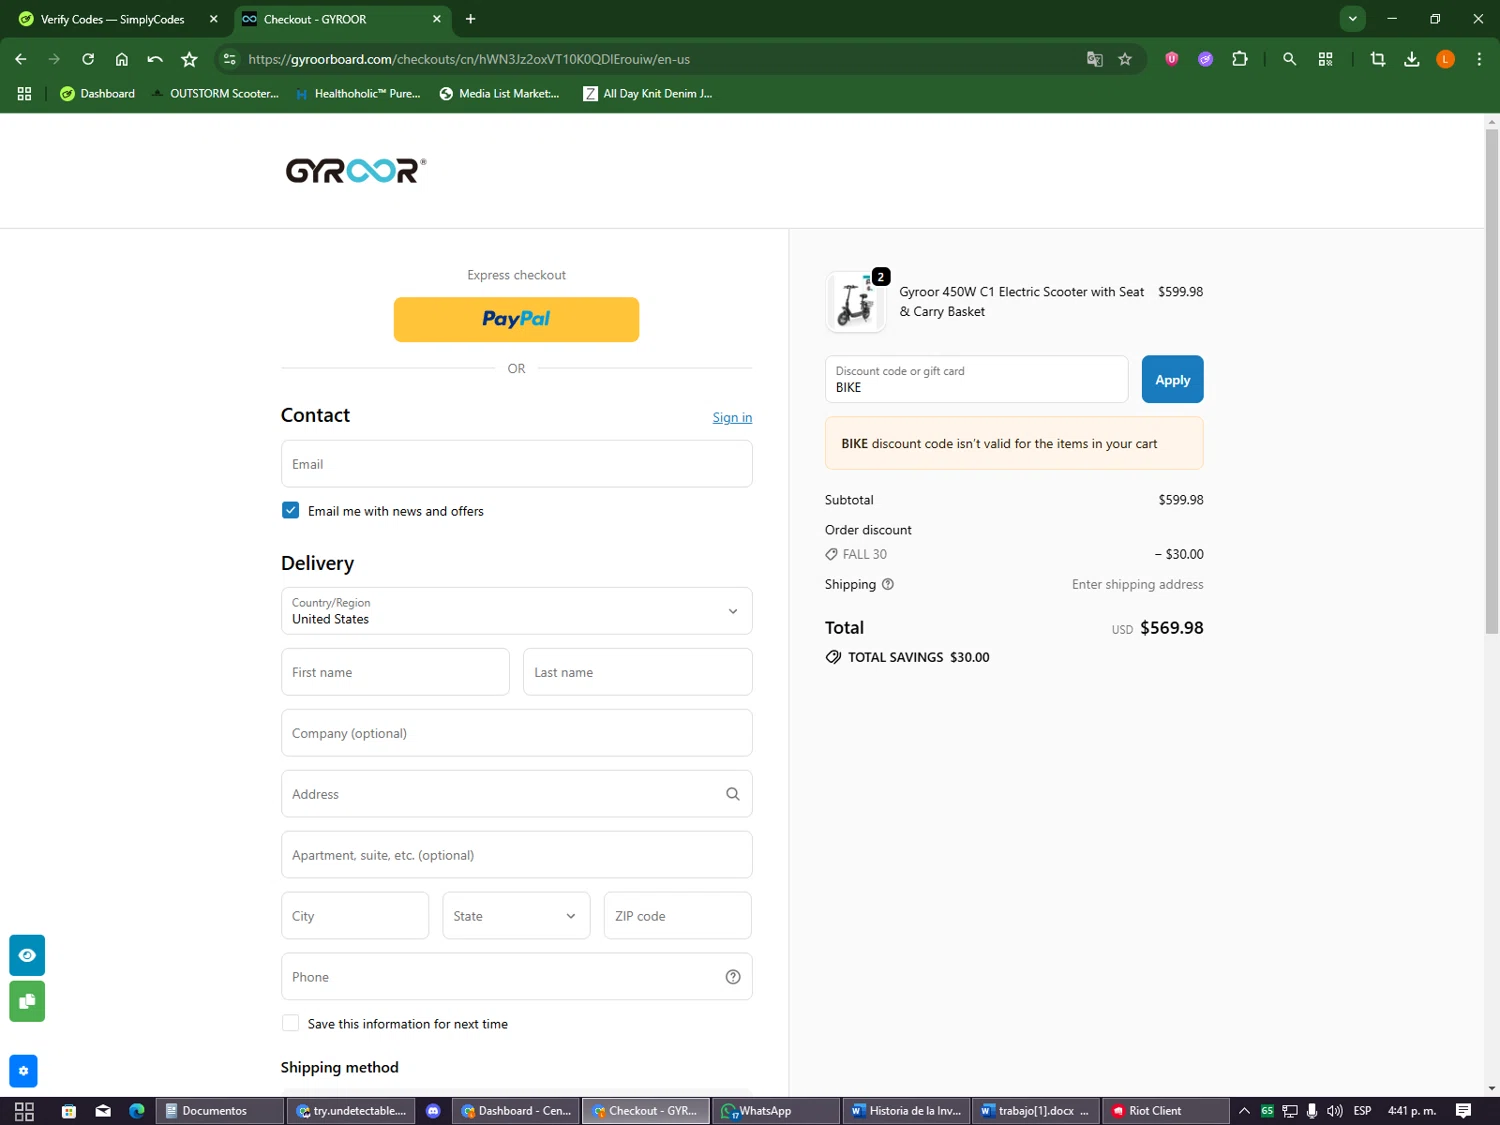Show hidden system tray icons chevron
1500x1125 pixels.
pos(1244,1111)
